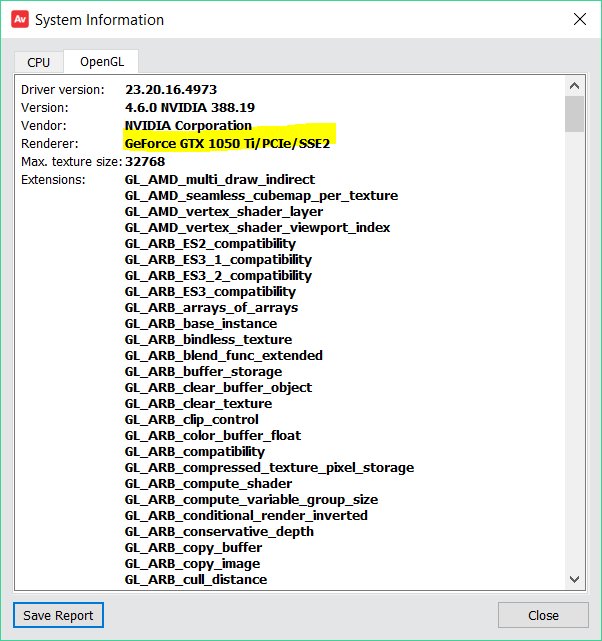Click GL_ARB_conservative_depth extension

tap(219, 531)
